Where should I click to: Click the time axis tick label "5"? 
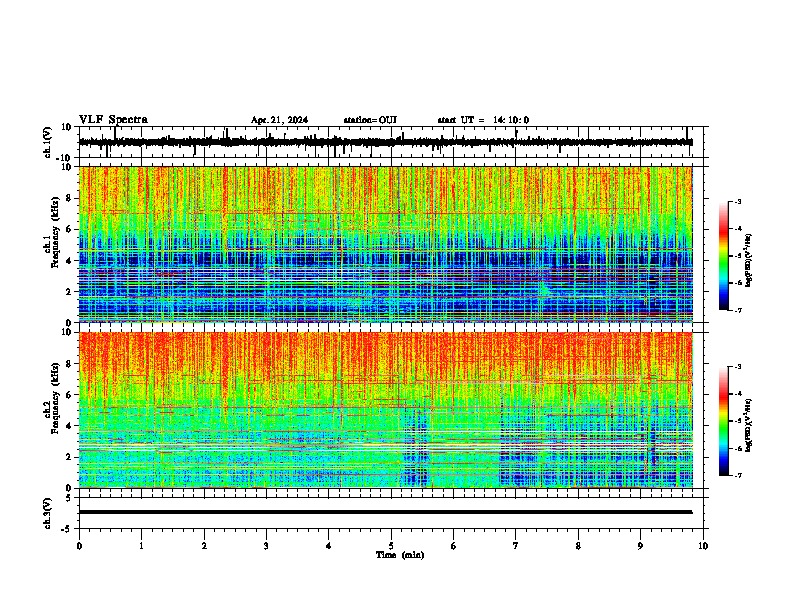pos(391,546)
